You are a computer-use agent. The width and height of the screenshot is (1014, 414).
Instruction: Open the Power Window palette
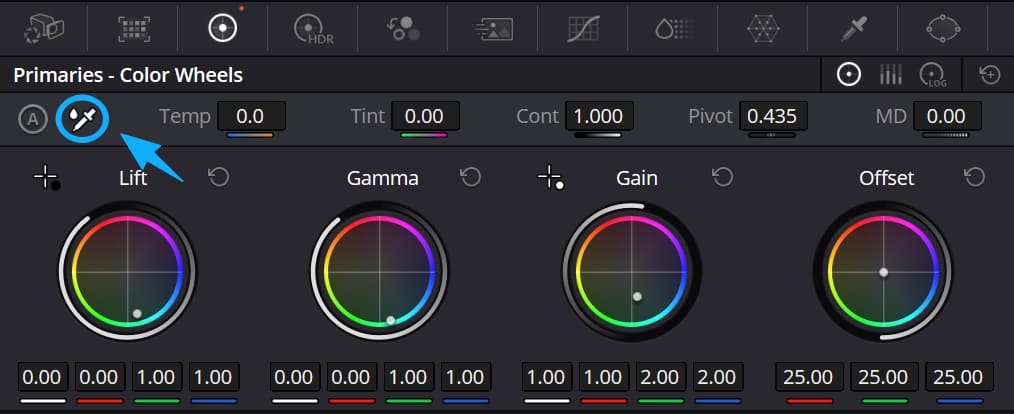coord(944,29)
